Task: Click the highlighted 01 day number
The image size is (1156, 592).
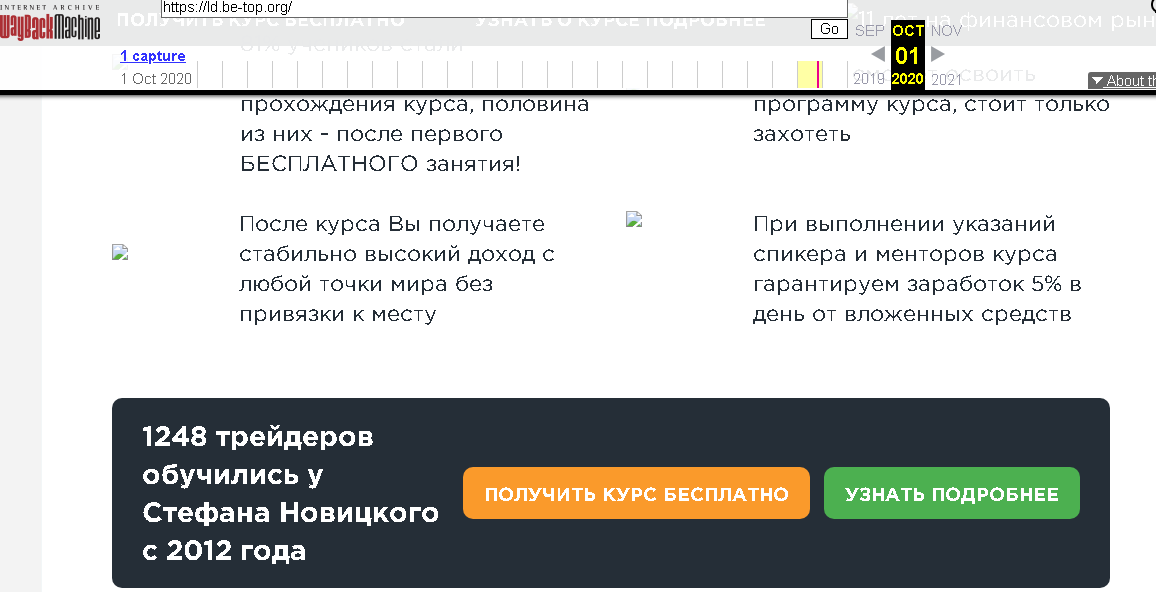Action: pos(907,55)
